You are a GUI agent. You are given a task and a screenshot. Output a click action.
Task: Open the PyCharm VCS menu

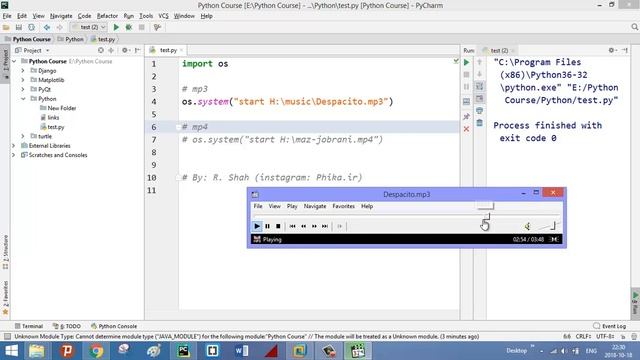[x=163, y=16]
